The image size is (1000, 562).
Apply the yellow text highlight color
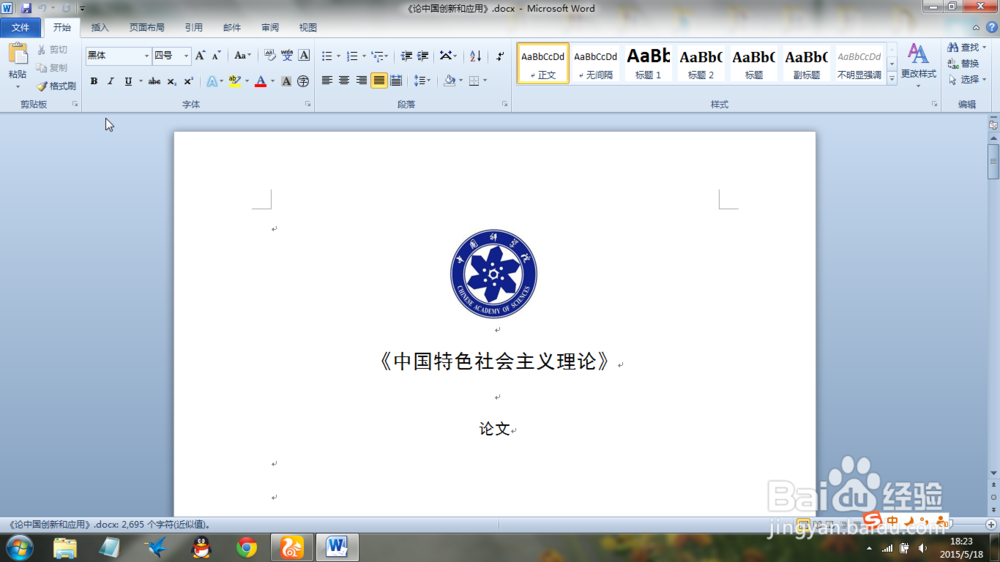pos(235,81)
